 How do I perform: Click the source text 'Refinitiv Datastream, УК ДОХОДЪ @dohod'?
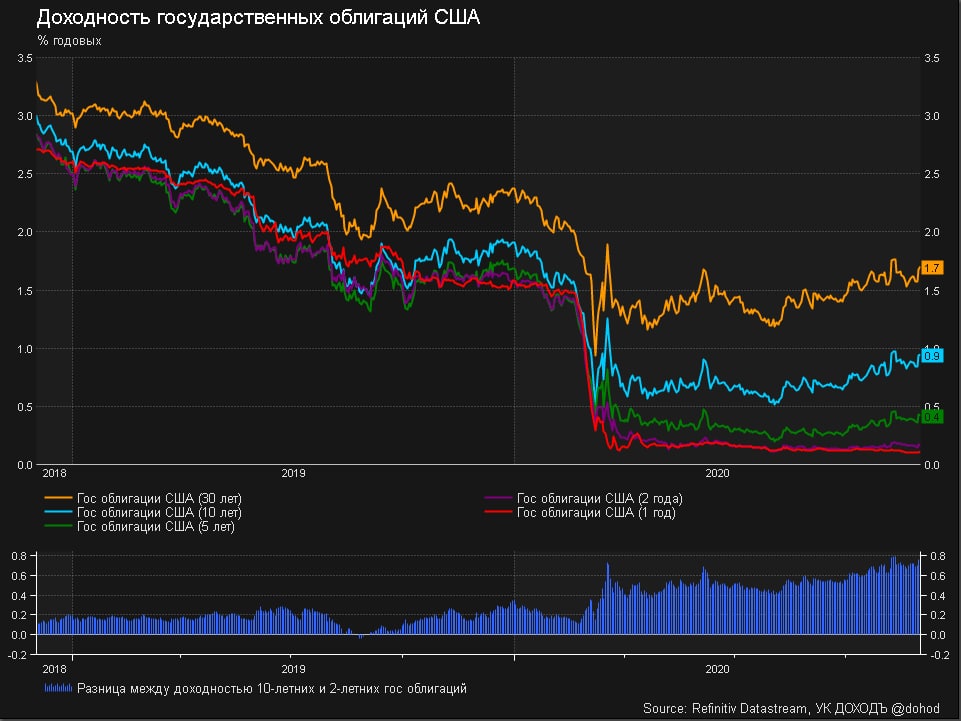pos(815,709)
